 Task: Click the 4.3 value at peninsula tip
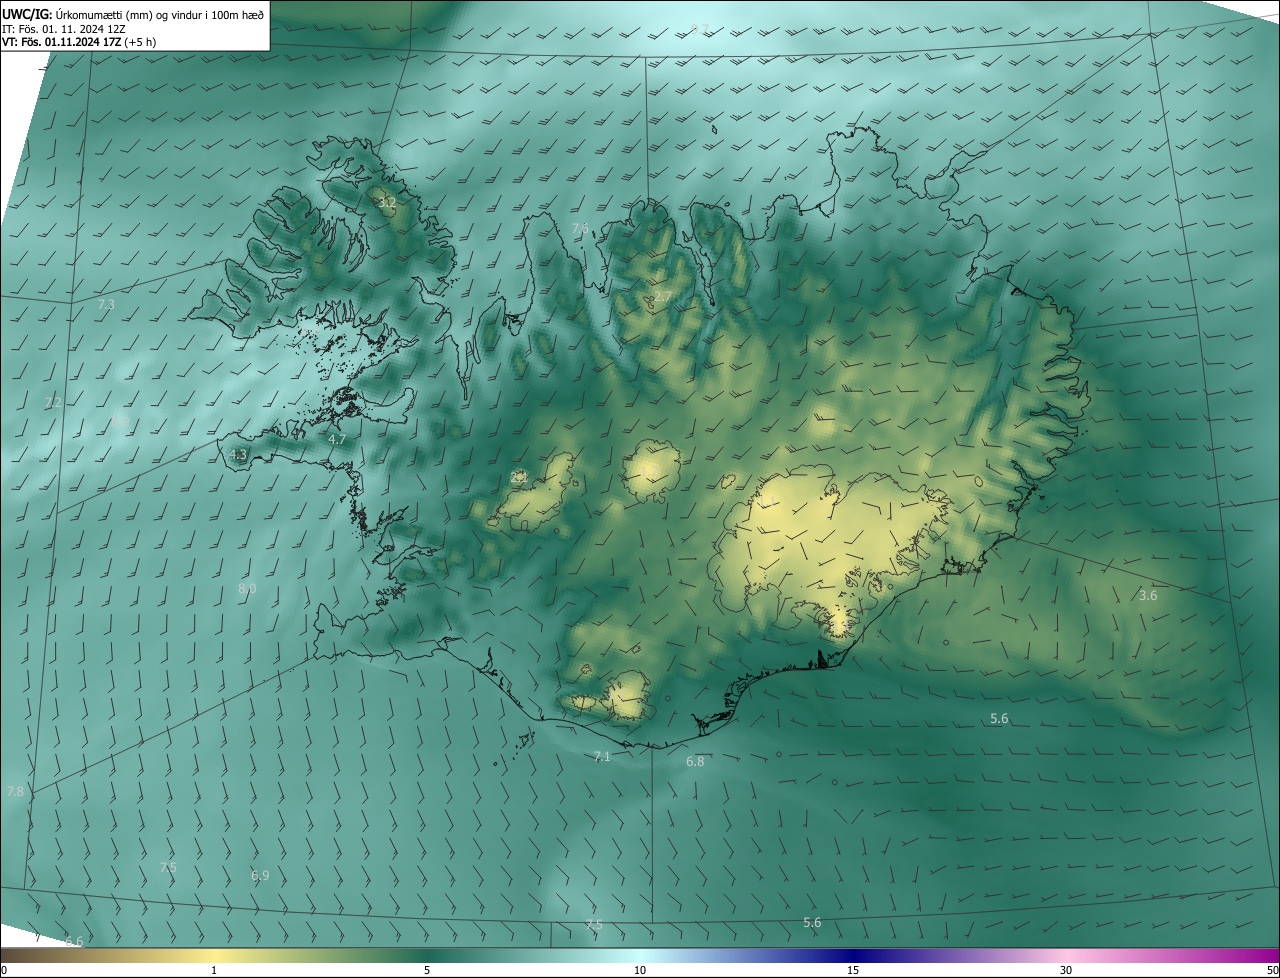point(238,454)
